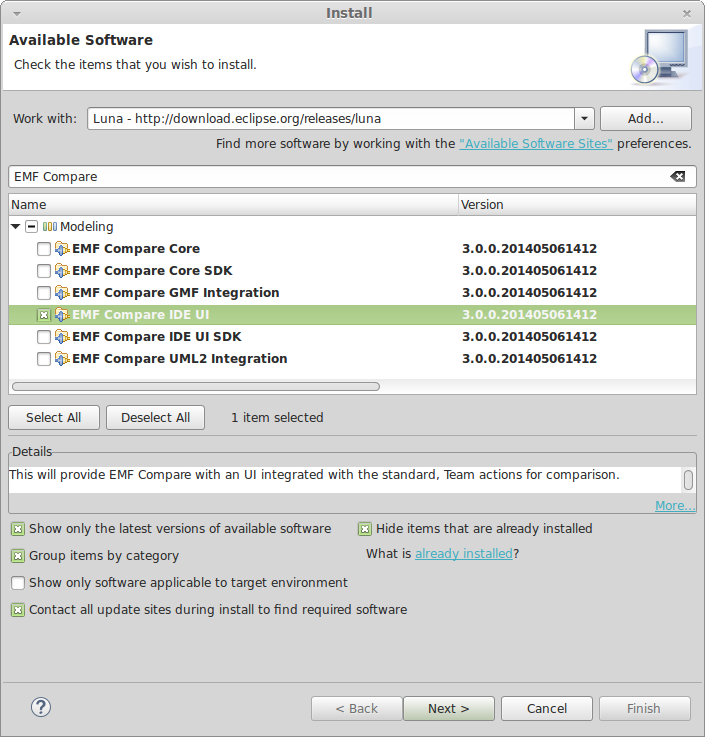Disable Group items by category option
This screenshot has height=737, width=705.
pos(18,556)
